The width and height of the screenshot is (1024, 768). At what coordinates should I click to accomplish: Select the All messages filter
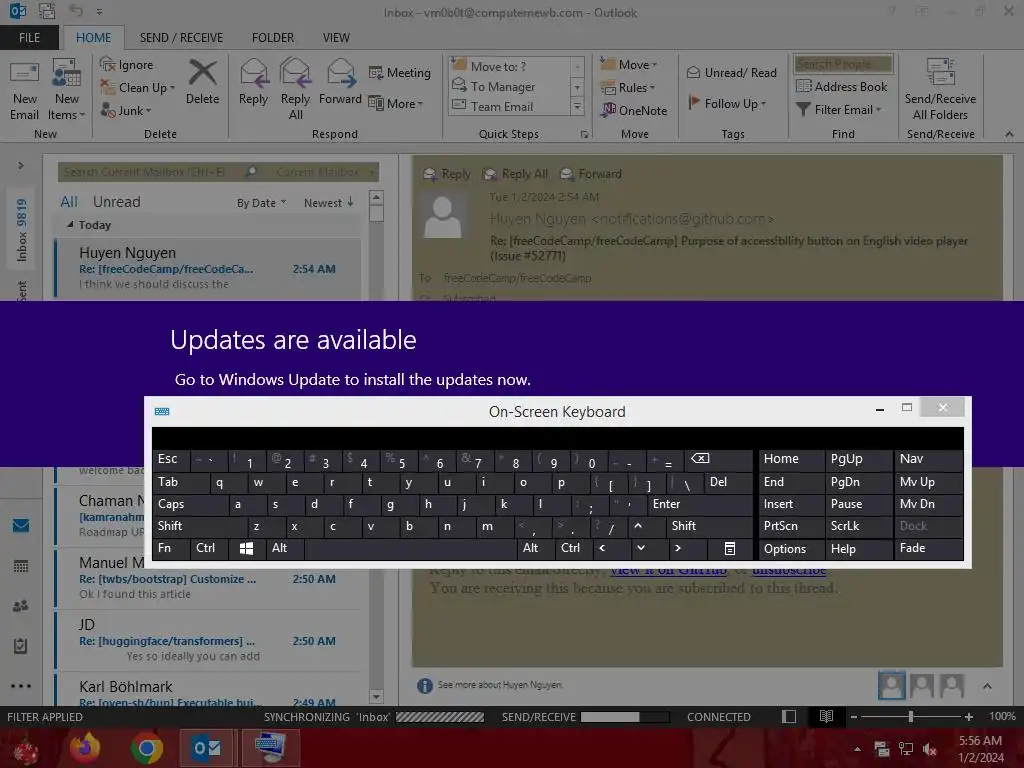(69, 202)
